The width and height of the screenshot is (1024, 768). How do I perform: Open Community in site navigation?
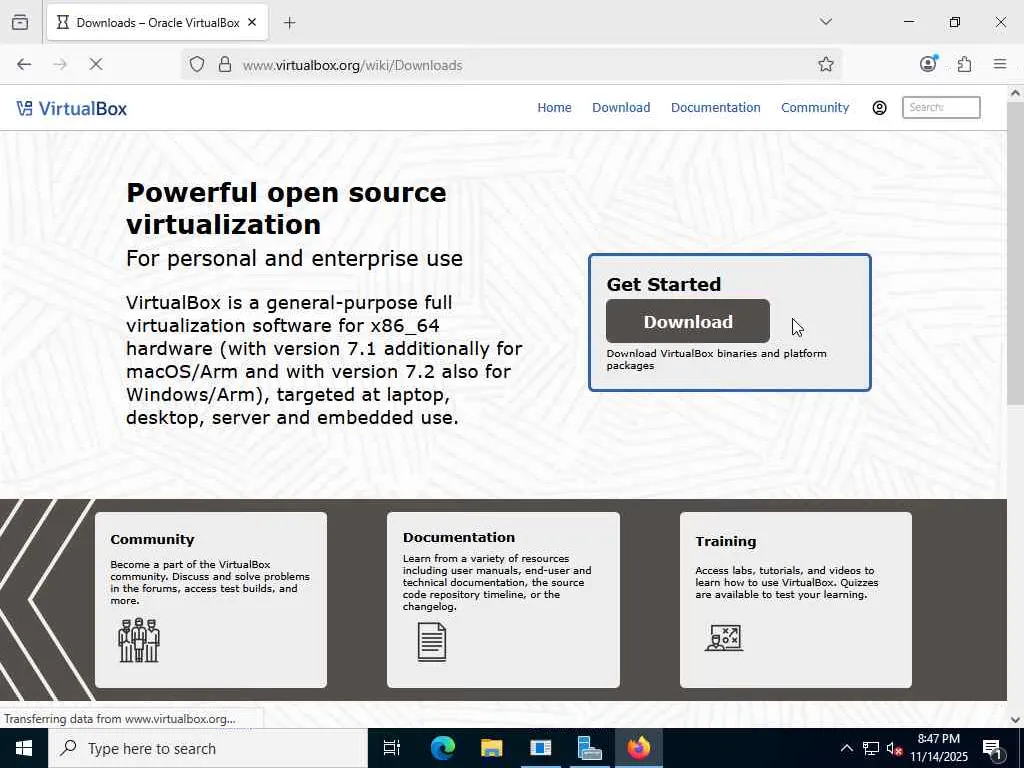pyautogui.click(x=815, y=108)
